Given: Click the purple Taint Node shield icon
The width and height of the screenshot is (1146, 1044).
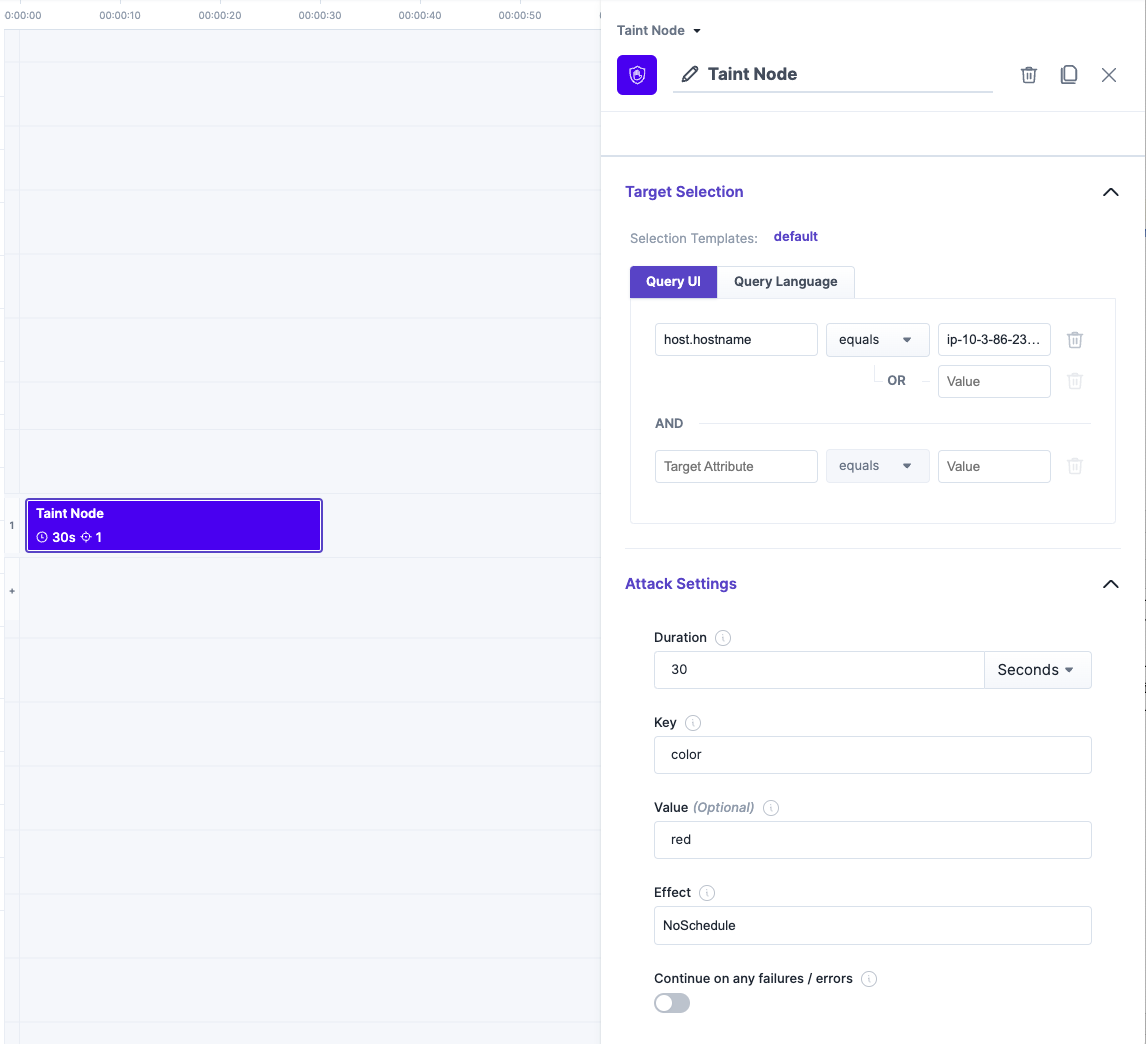Looking at the screenshot, I should 637,75.
